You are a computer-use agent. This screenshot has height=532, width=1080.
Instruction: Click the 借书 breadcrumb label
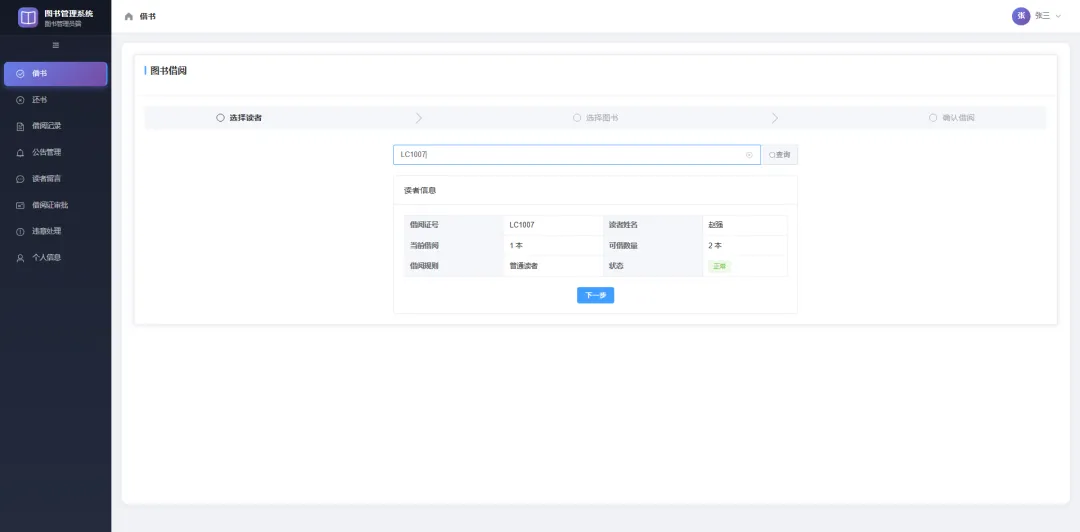[147, 17]
